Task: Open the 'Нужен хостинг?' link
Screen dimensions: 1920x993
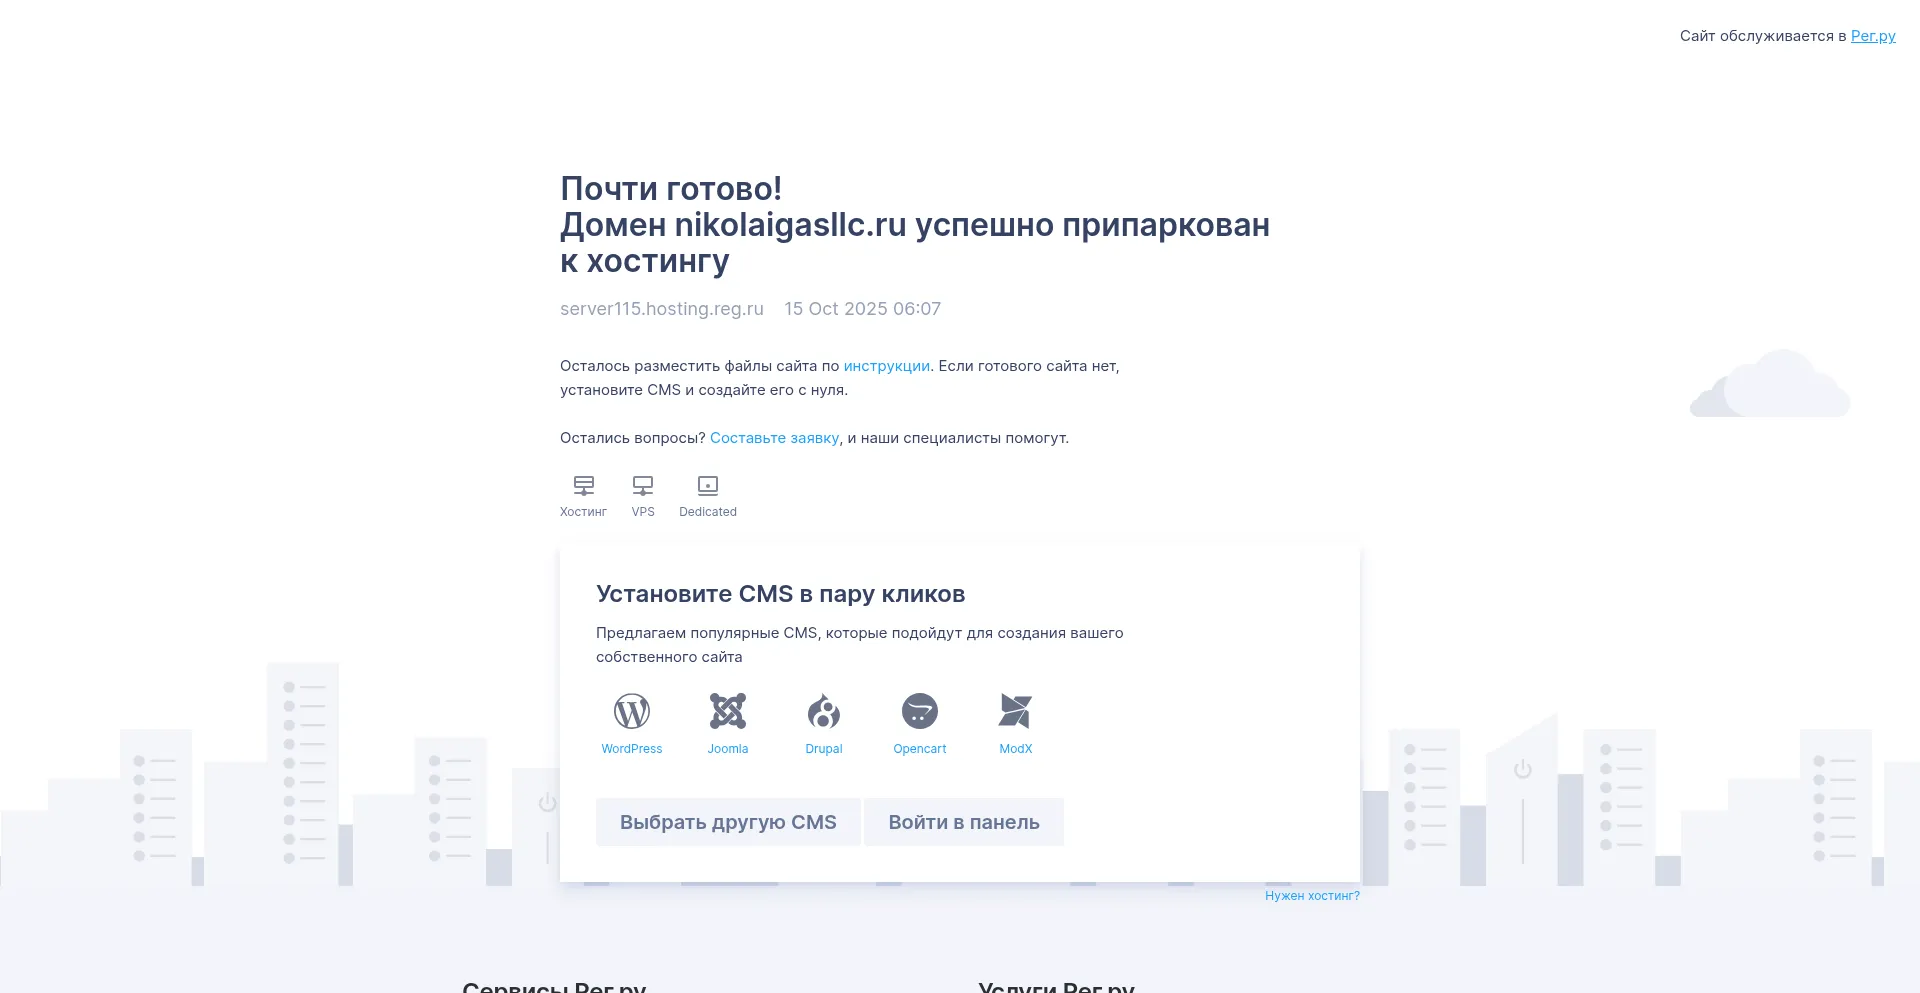Action: click(x=1311, y=896)
